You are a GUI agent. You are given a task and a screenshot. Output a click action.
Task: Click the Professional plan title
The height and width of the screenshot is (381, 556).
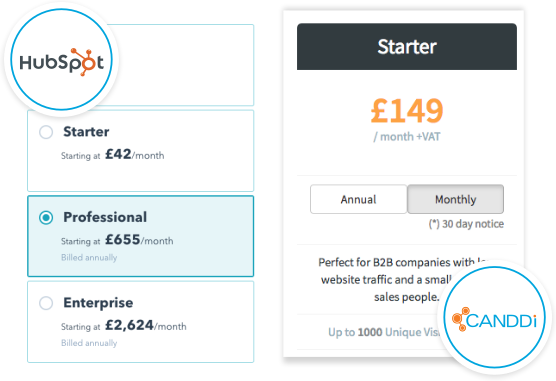click(105, 217)
